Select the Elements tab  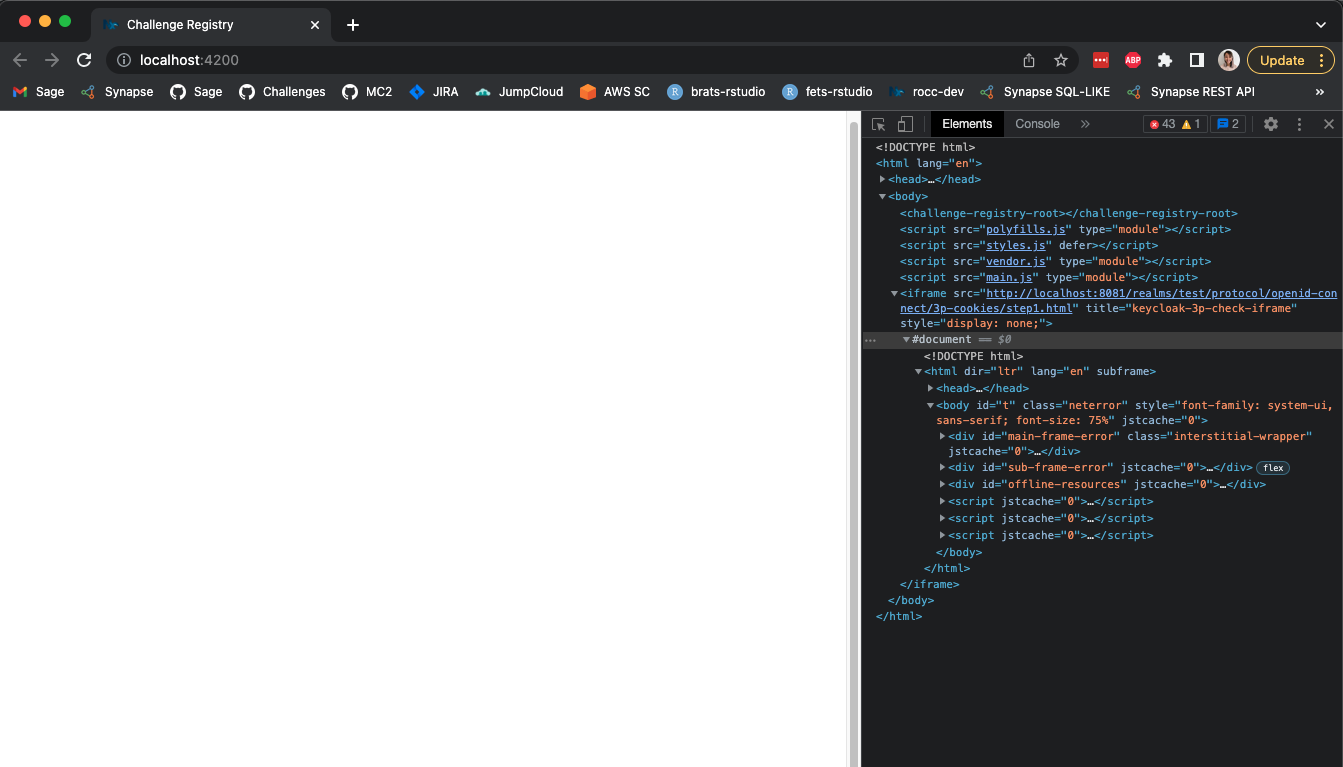click(x=966, y=123)
